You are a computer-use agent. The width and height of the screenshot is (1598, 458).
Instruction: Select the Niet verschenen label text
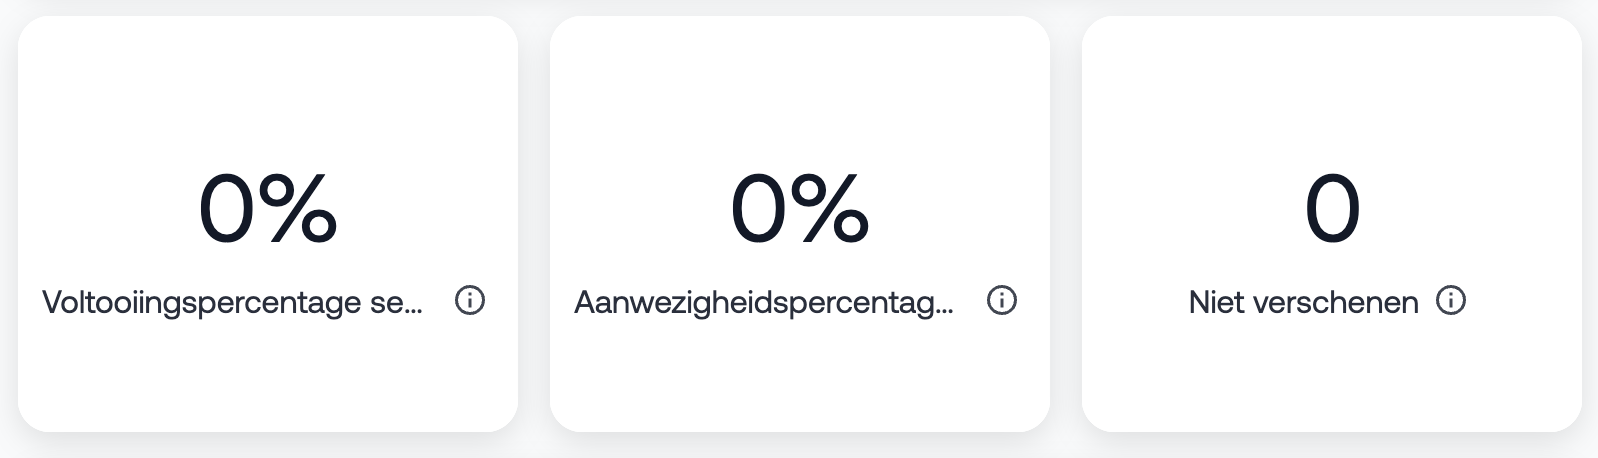point(1303,302)
